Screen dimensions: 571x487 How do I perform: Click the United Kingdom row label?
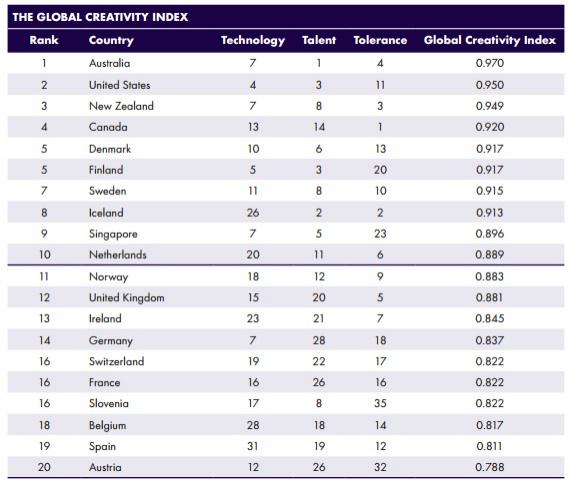[x=127, y=298]
